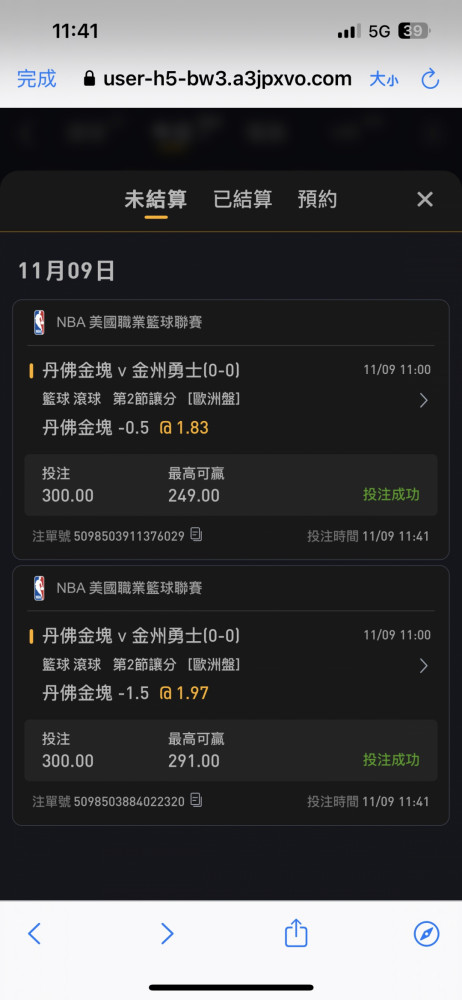The image size is (462, 1000).
Task: Tap the NBA logo on second bet
Action: click(40, 588)
